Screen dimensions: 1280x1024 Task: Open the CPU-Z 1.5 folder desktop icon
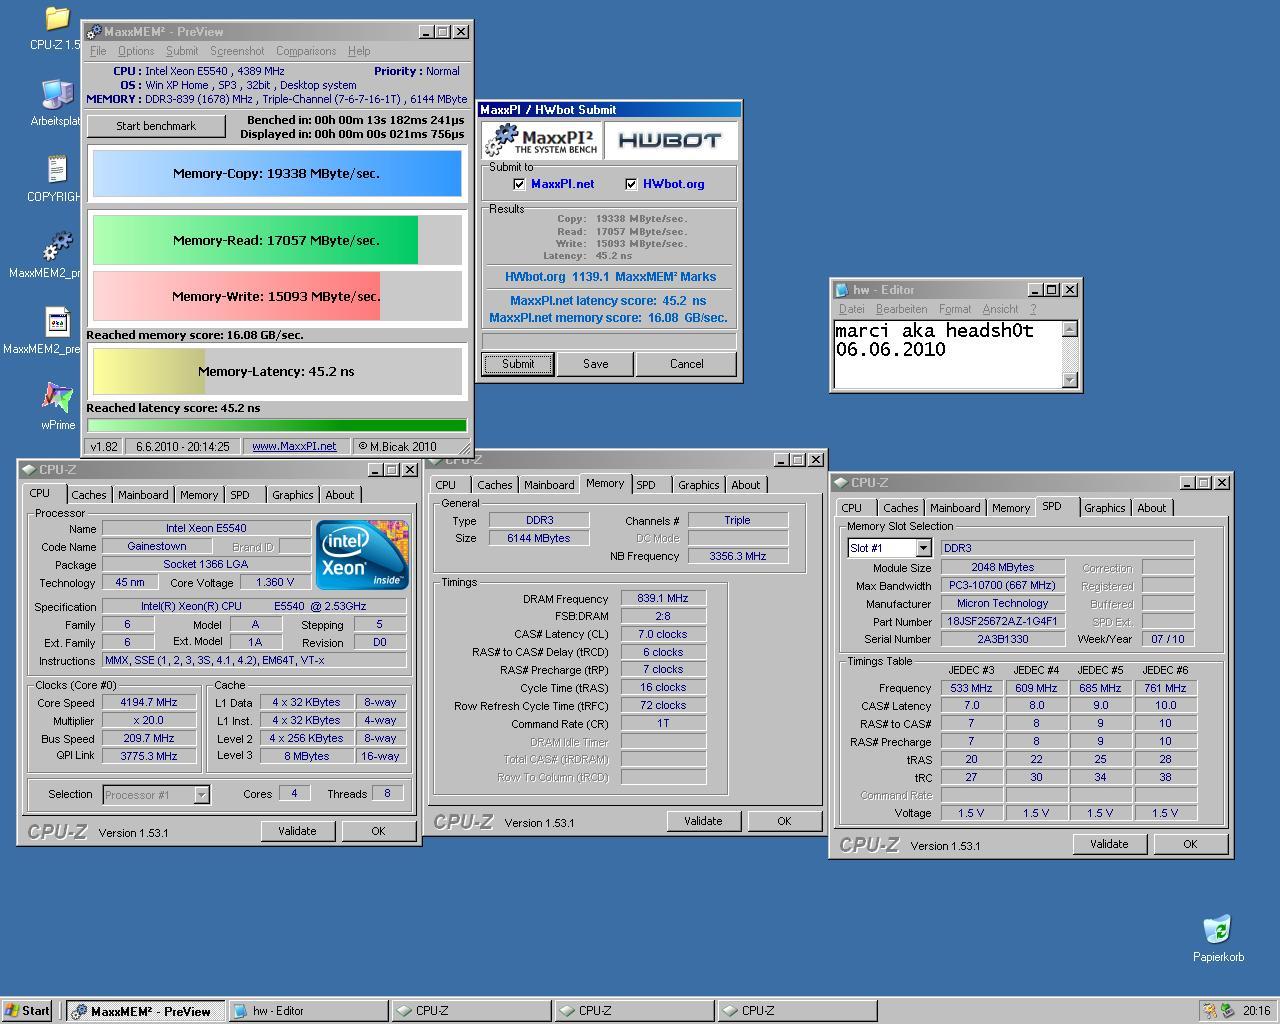pos(57,19)
